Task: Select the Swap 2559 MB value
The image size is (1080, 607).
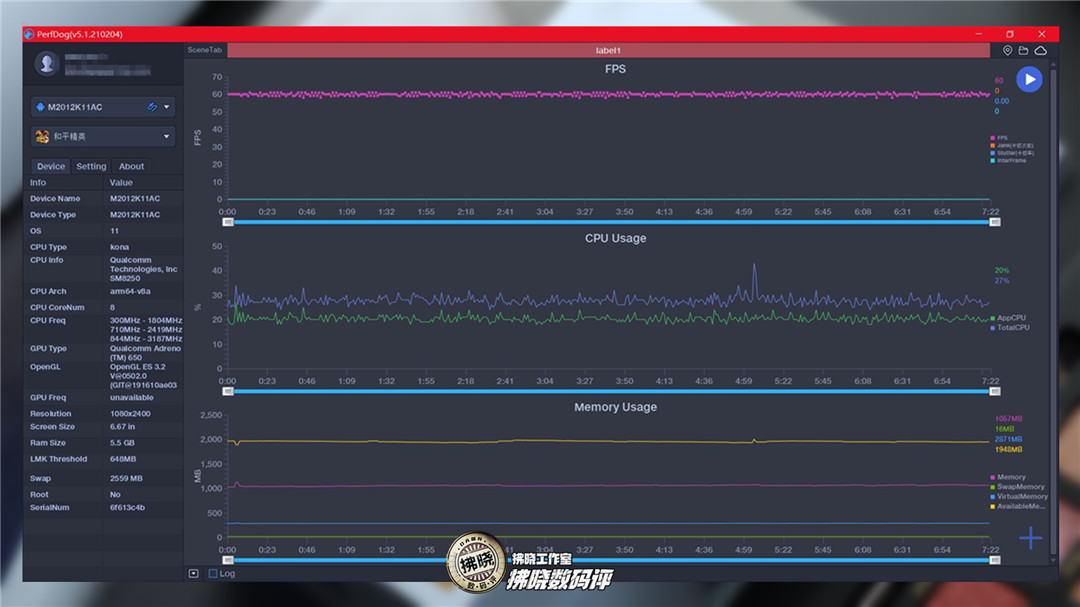Action: (x=126, y=478)
